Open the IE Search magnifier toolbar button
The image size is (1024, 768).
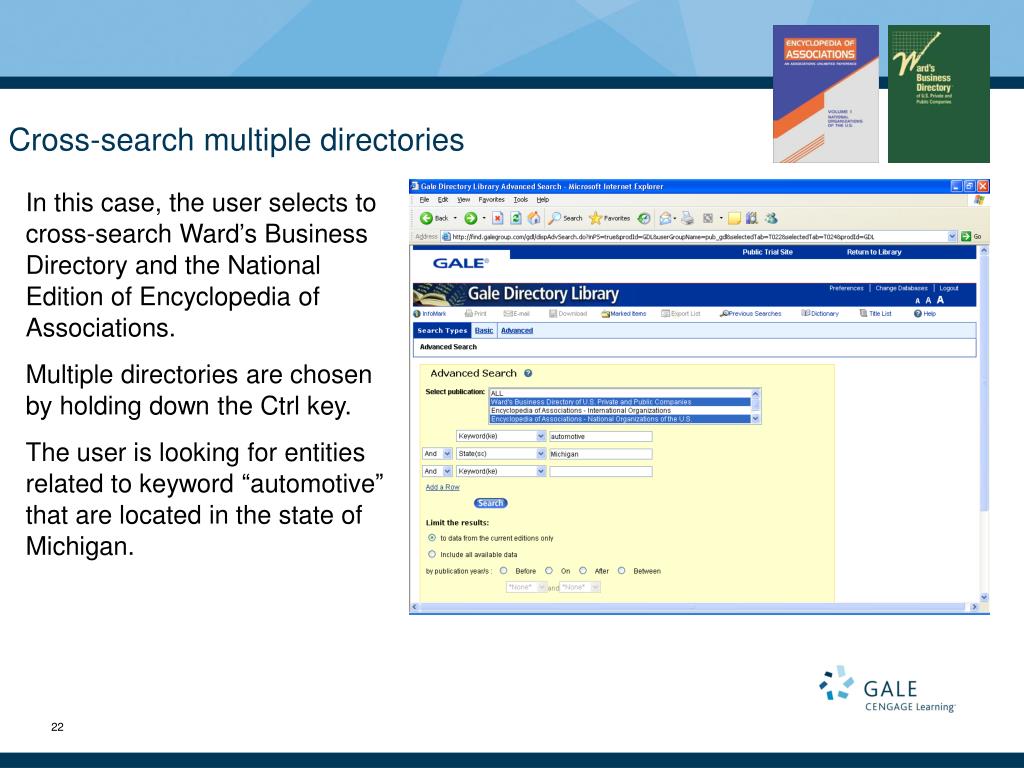(565, 218)
